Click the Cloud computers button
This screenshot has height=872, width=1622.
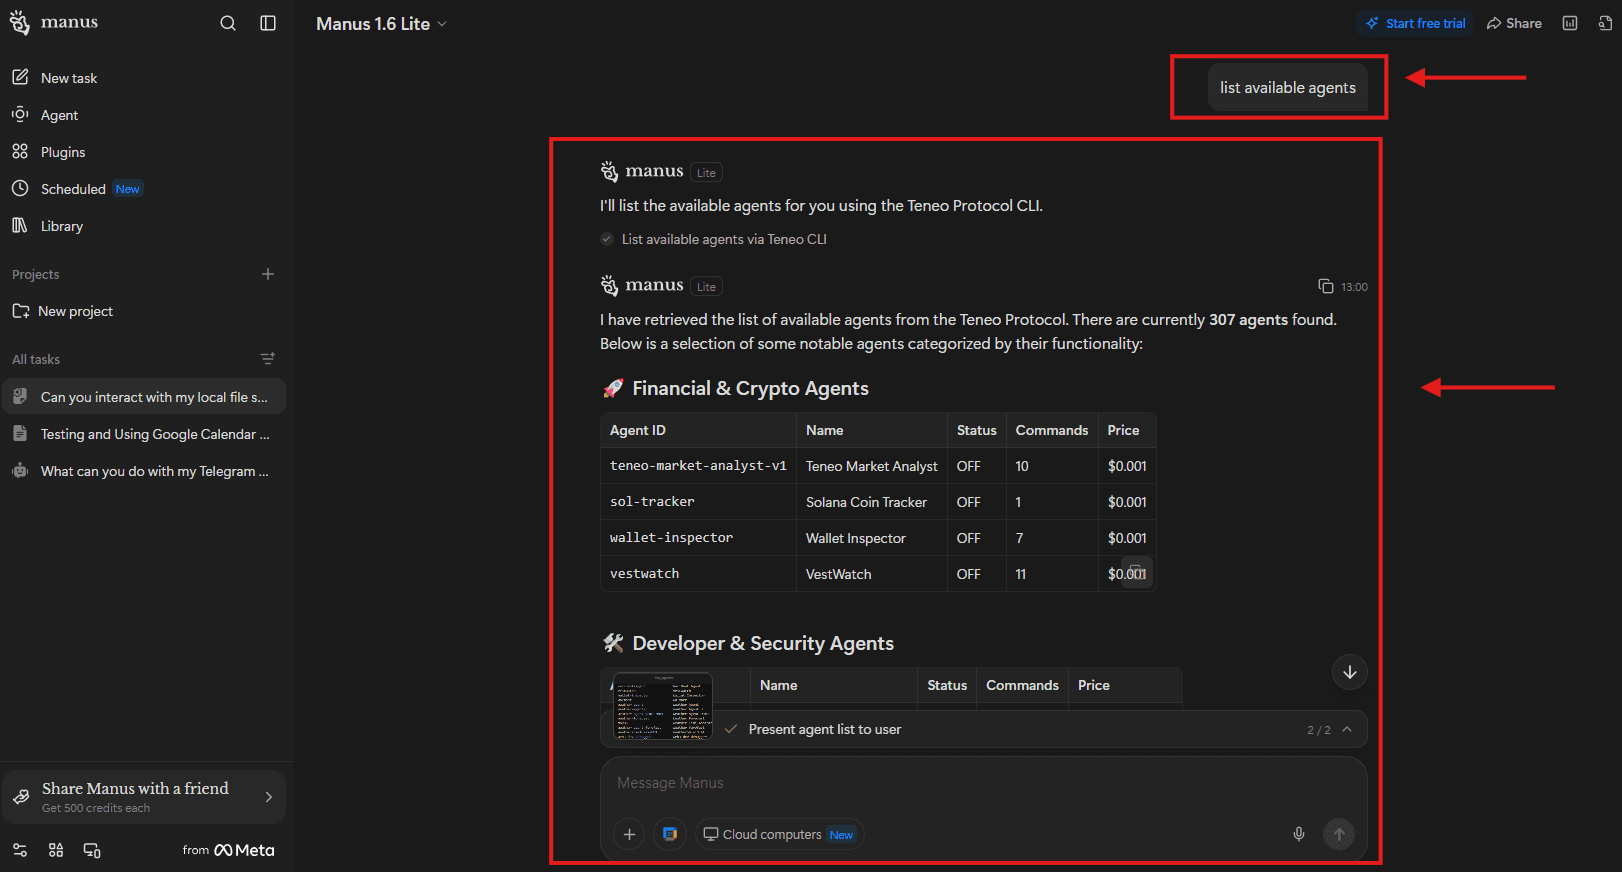[779, 834]
